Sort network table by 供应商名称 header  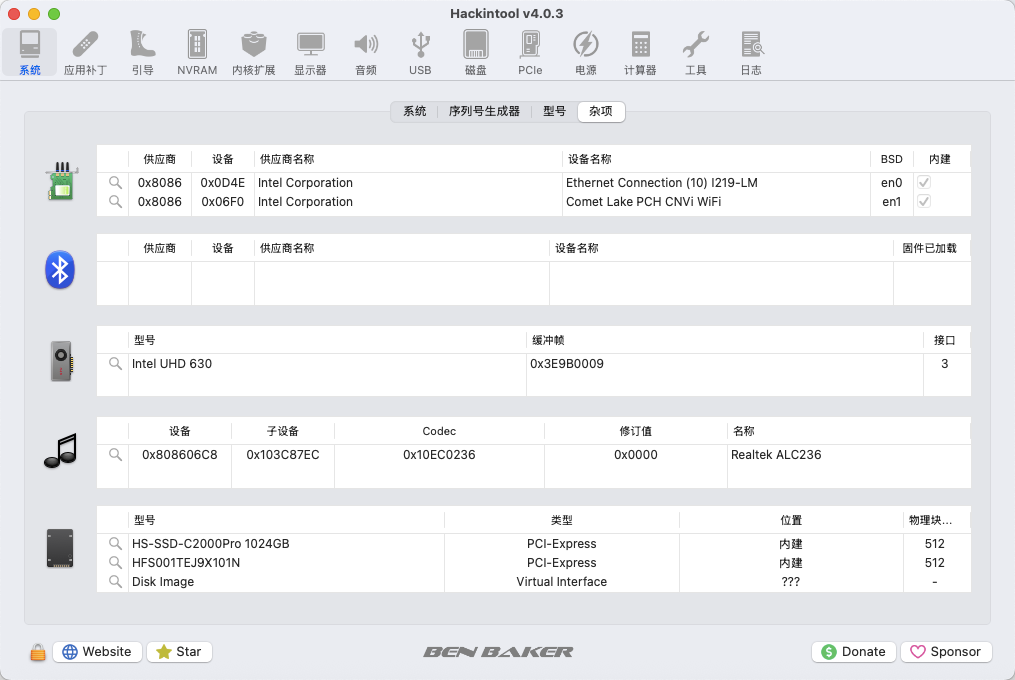coord(408,159)
